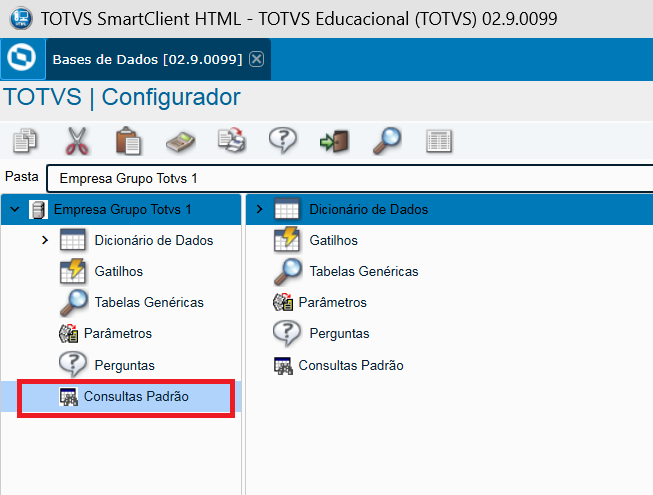Expand Dicionário de Dados in right panel
Viewport: 653px width, 495px height.
click(x=259, y=209)
